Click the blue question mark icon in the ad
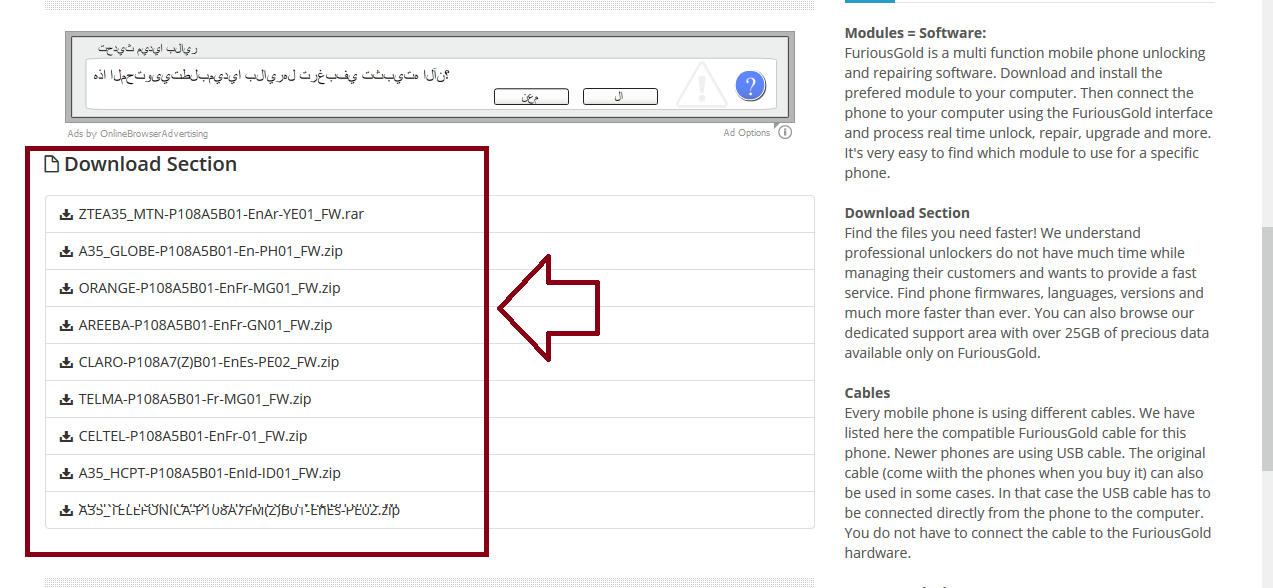Viewport: 1273px width, 588px height. (750, 86)
